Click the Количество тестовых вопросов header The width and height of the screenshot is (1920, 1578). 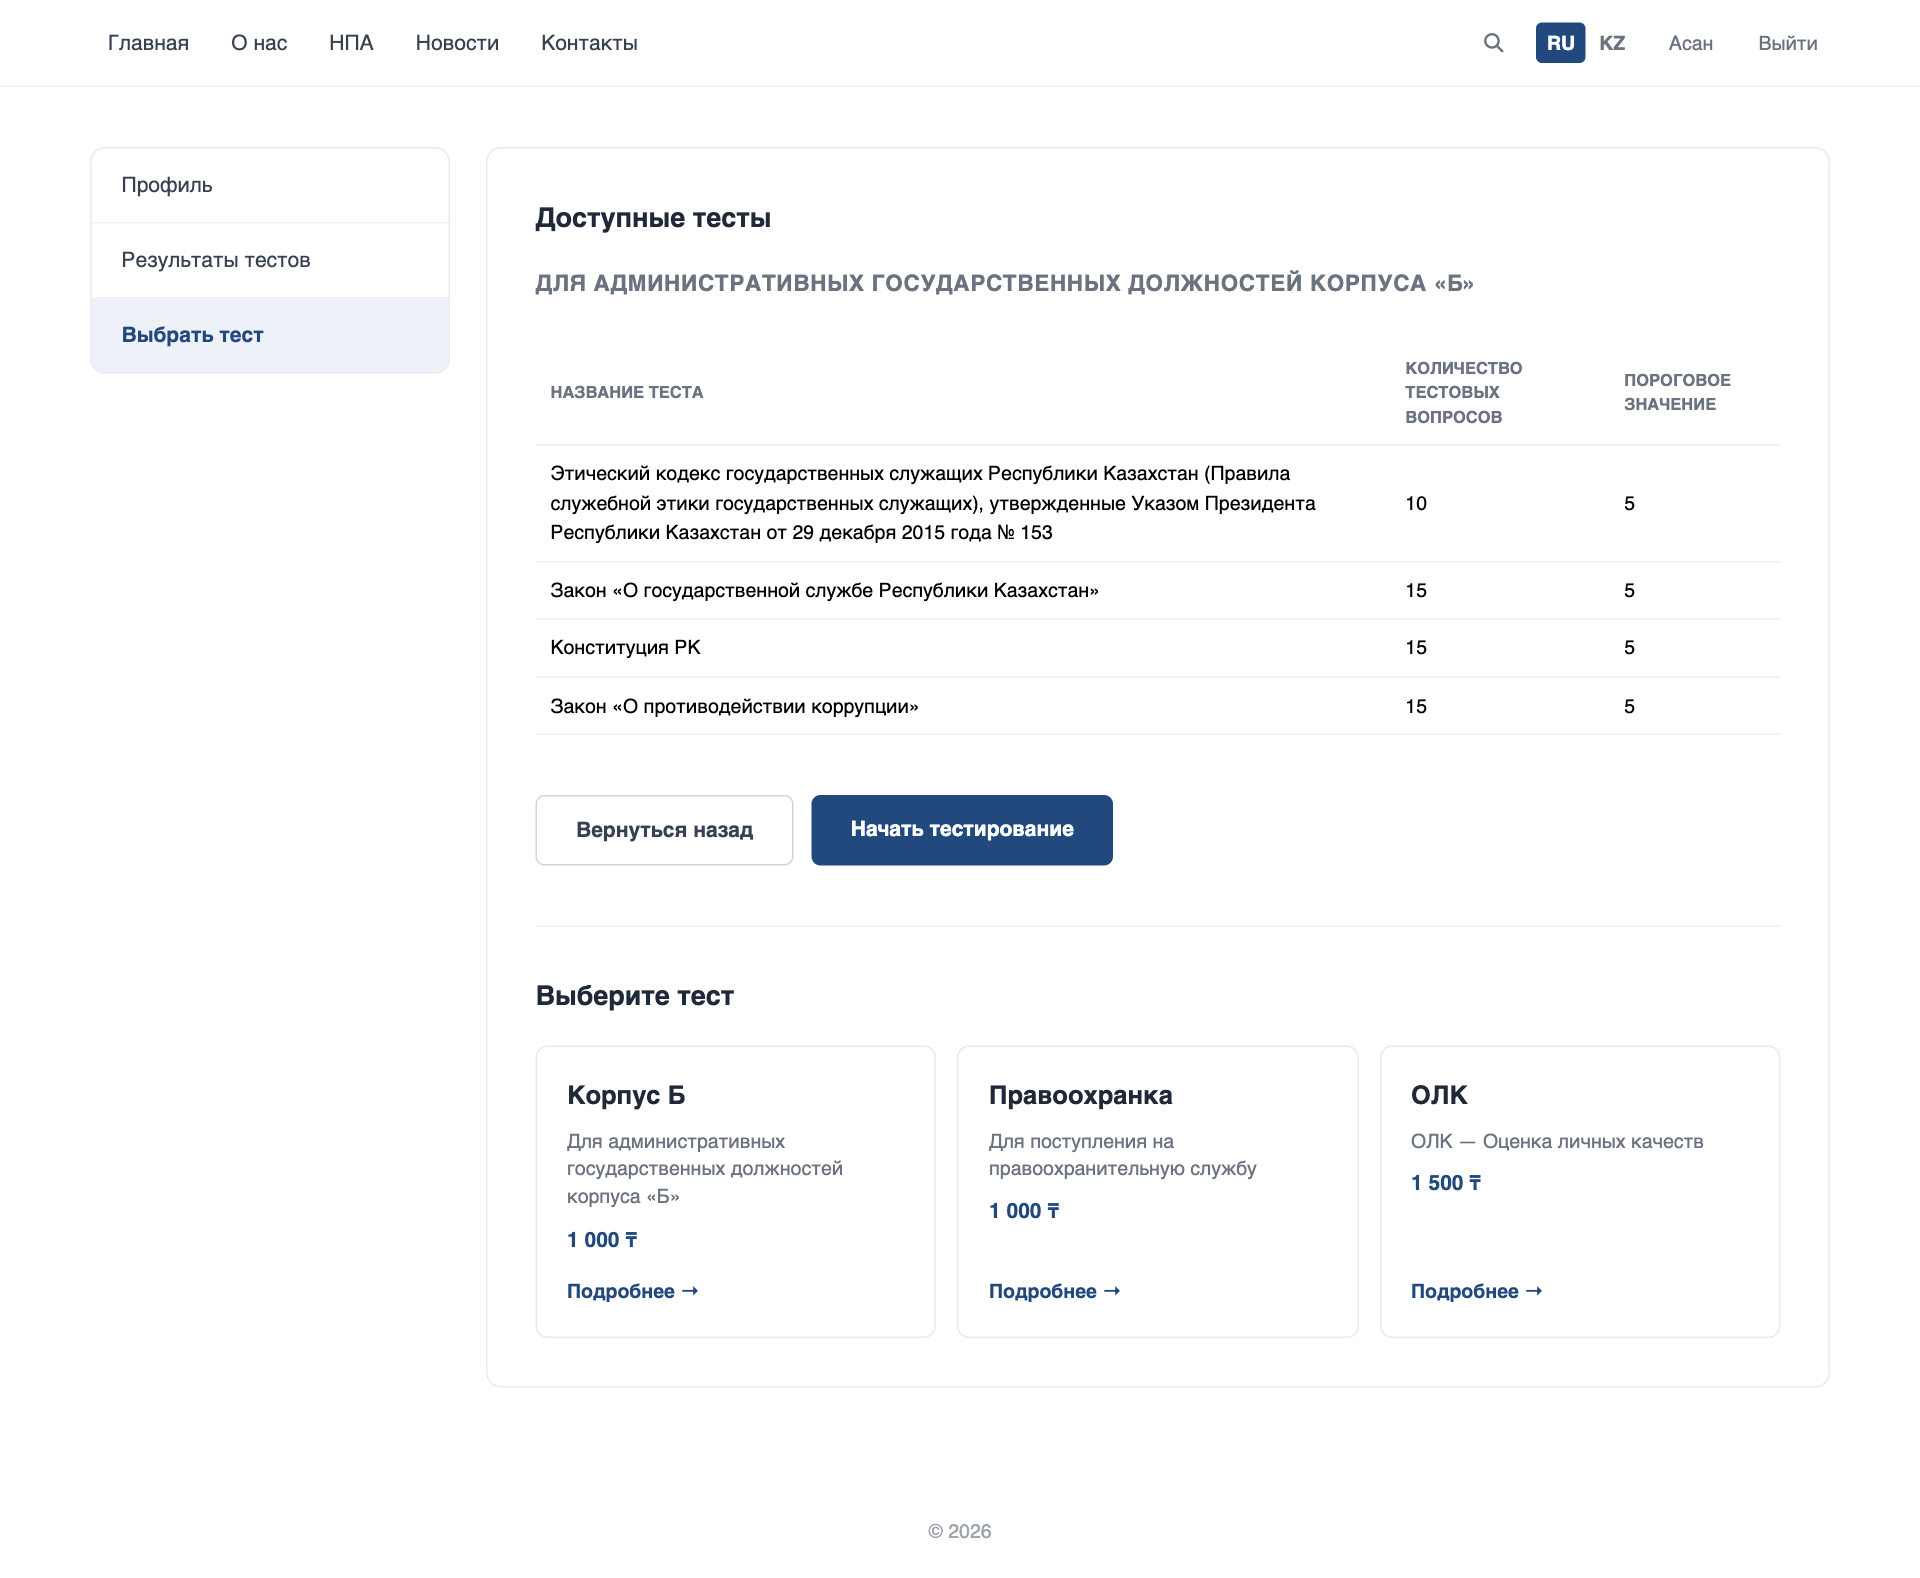pyautogui.click(x=1463, y=392)
